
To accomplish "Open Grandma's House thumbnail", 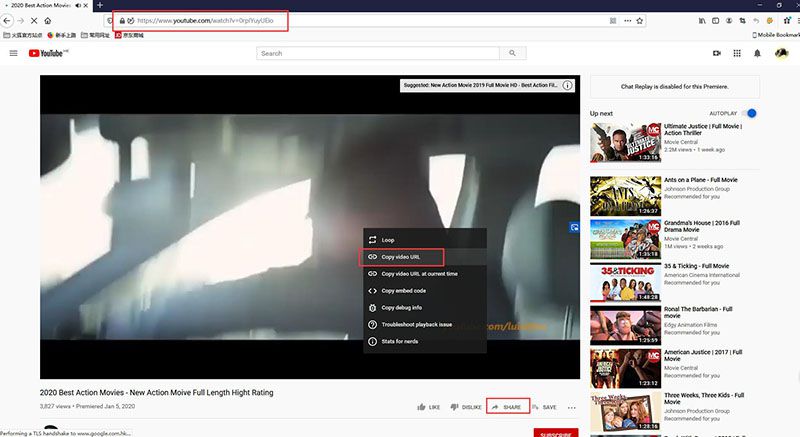I will [626, 239].
